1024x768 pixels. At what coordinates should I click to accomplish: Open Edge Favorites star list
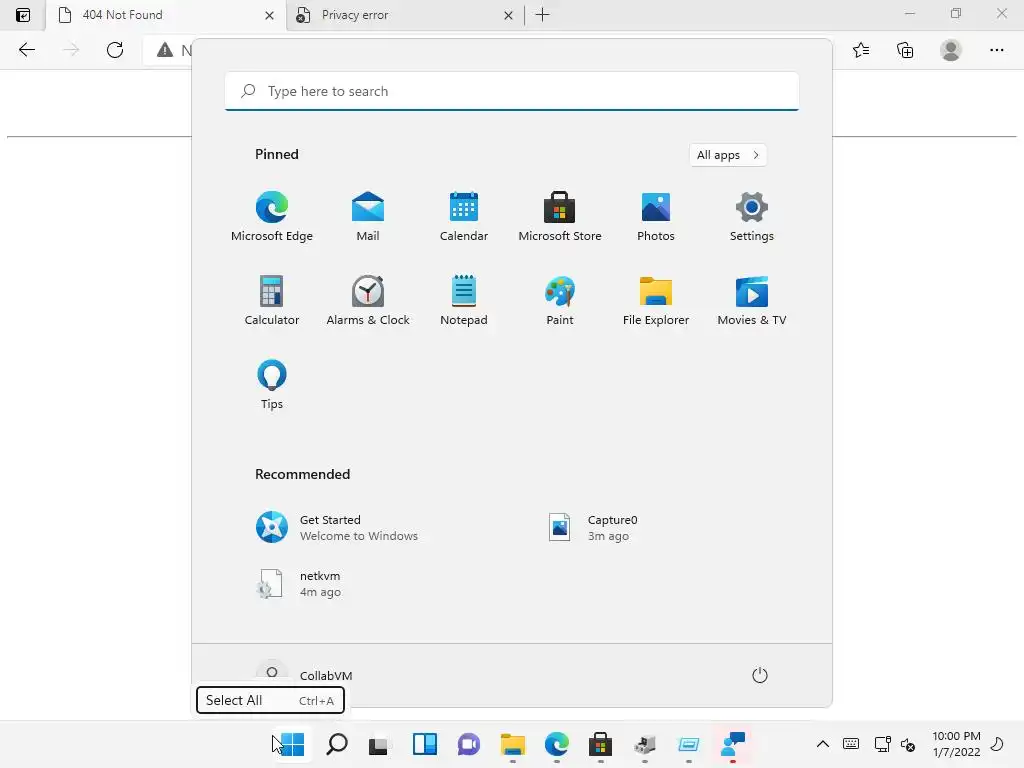(x=861, y=50)
